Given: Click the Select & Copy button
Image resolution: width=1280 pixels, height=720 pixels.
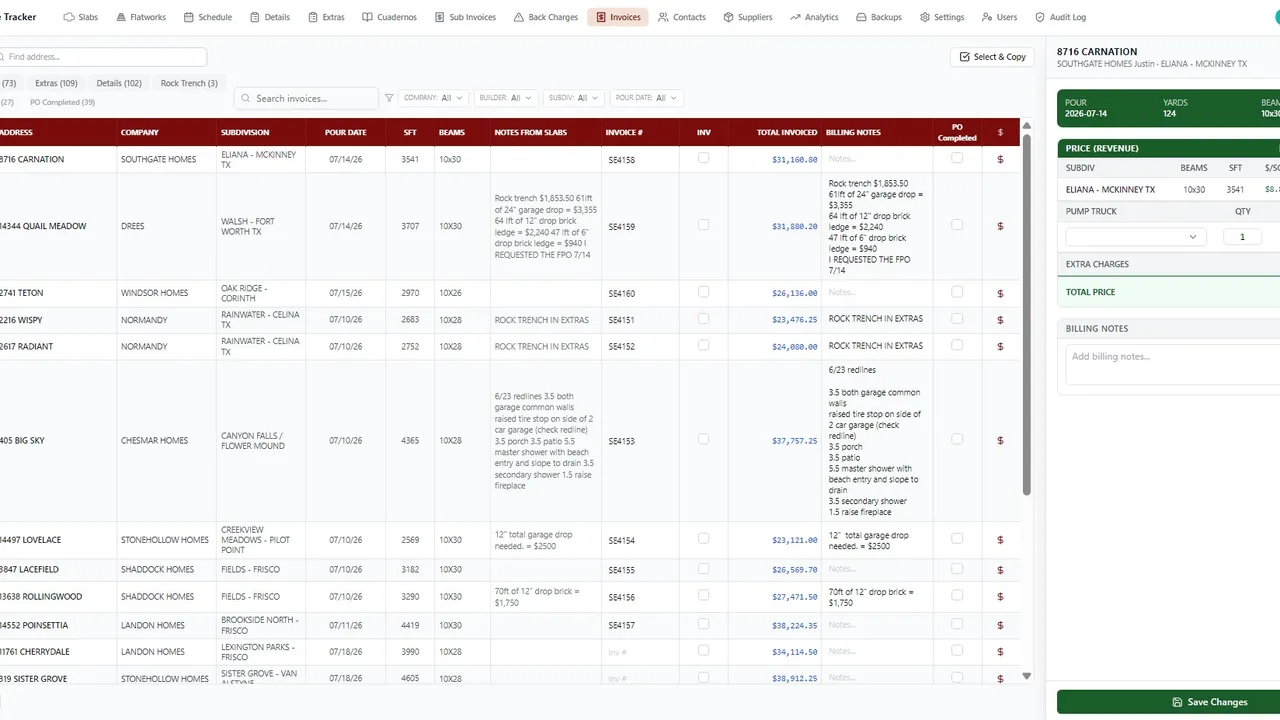Looking at the screenshot, I should 993,57.
